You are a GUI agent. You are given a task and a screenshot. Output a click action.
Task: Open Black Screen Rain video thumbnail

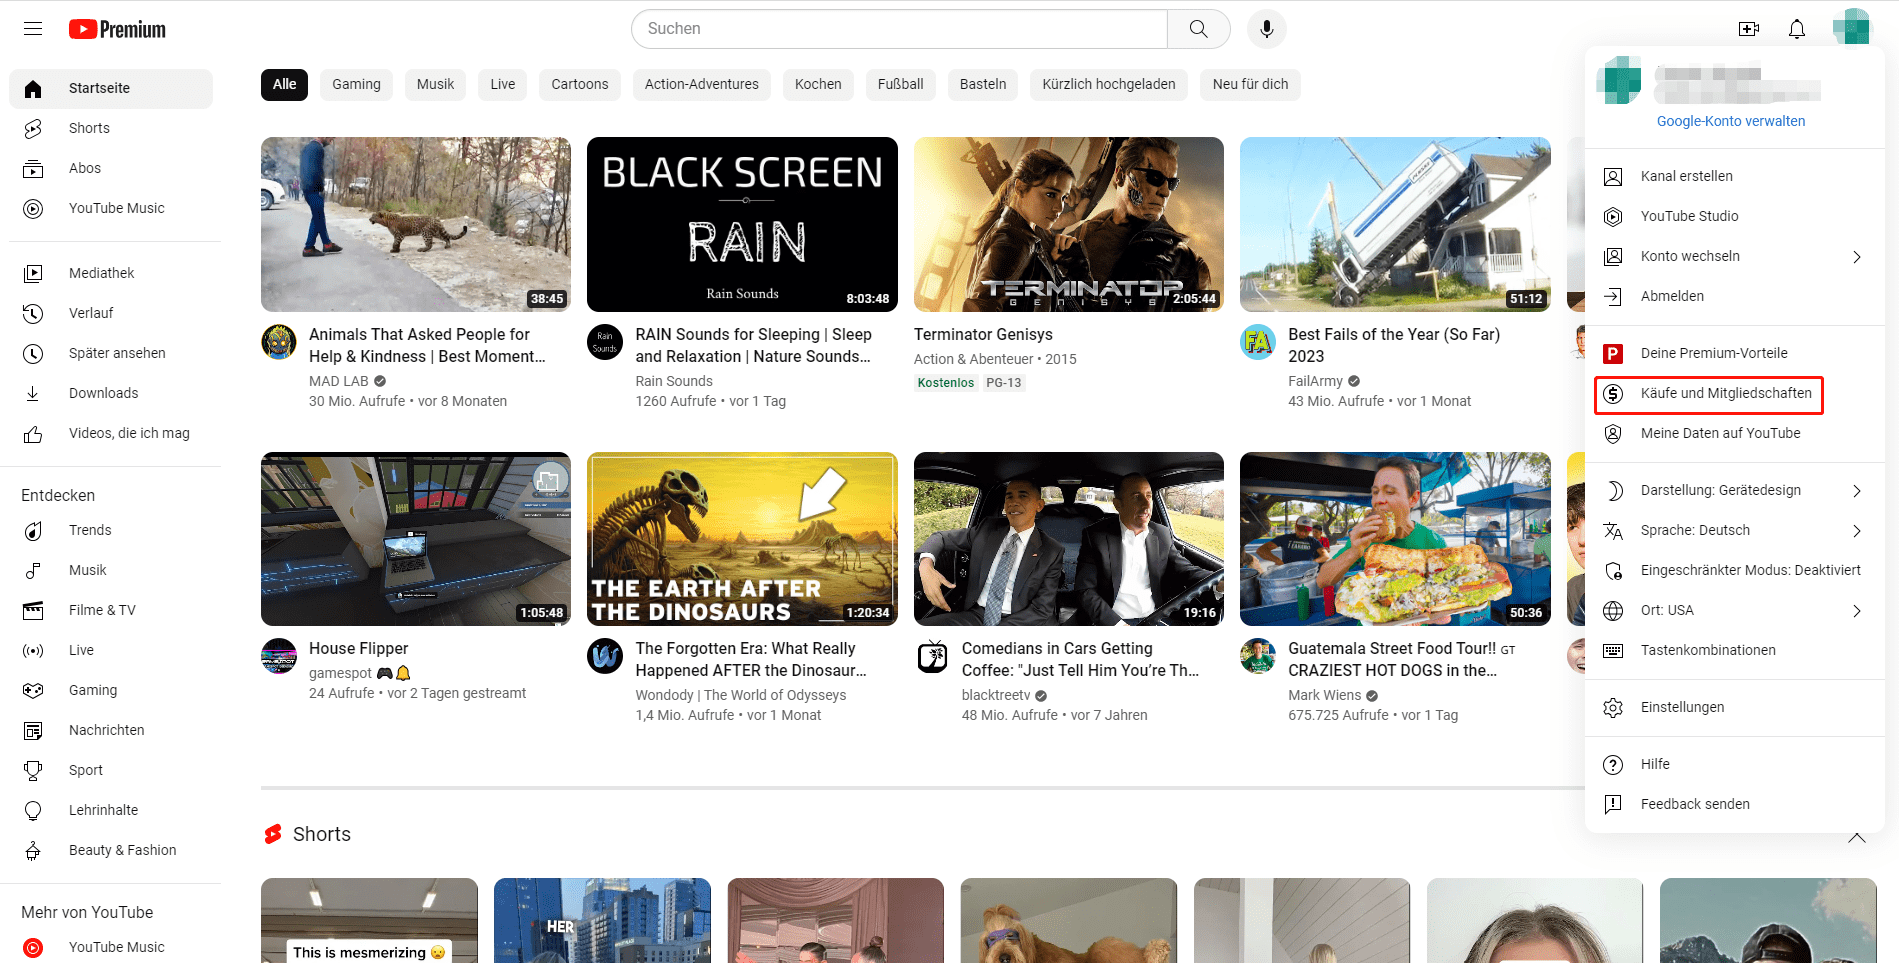pos(742,224)
